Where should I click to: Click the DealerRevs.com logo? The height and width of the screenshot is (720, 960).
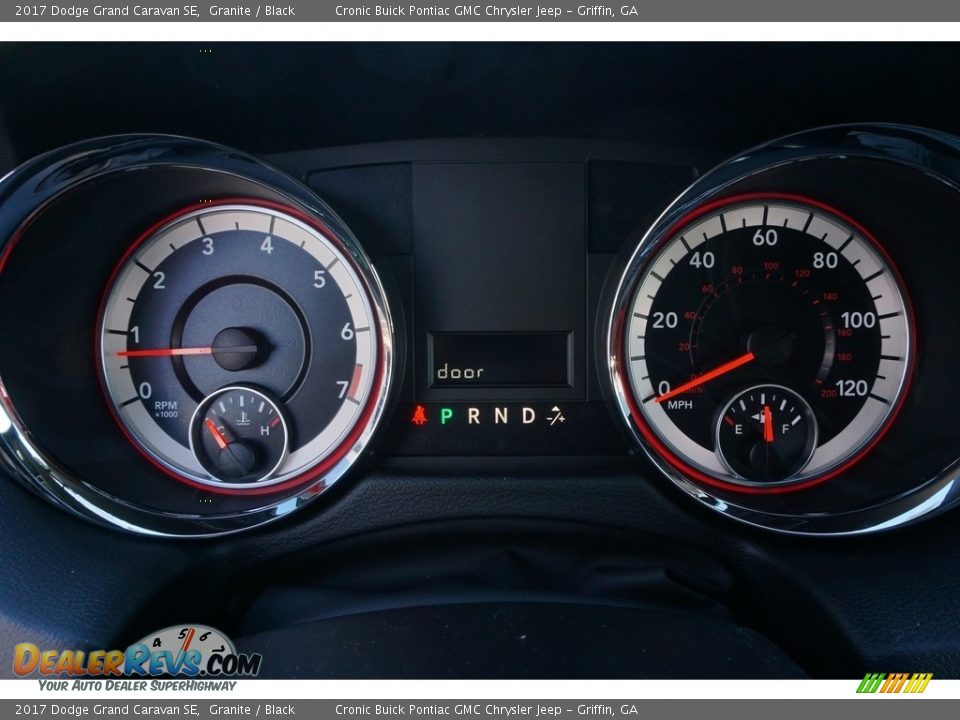(x=137, y=660)
